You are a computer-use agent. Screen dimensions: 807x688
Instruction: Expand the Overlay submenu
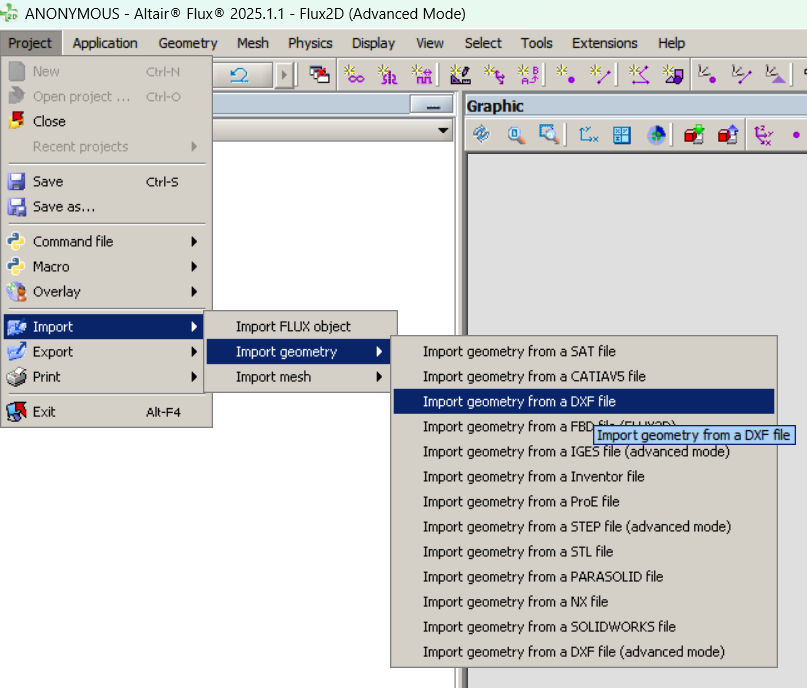click(106, 292)
